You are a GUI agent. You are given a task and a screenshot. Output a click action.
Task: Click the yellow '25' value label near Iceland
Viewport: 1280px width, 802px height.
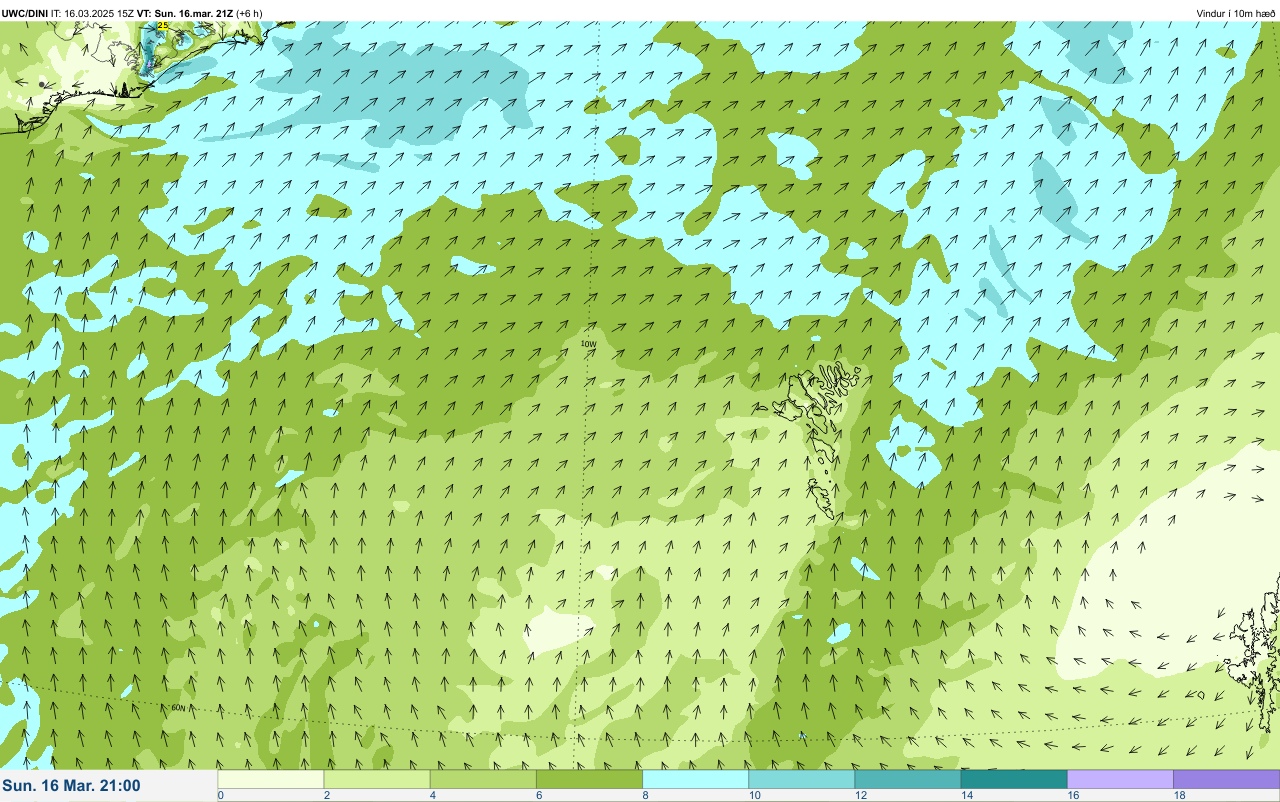[162, 25]
